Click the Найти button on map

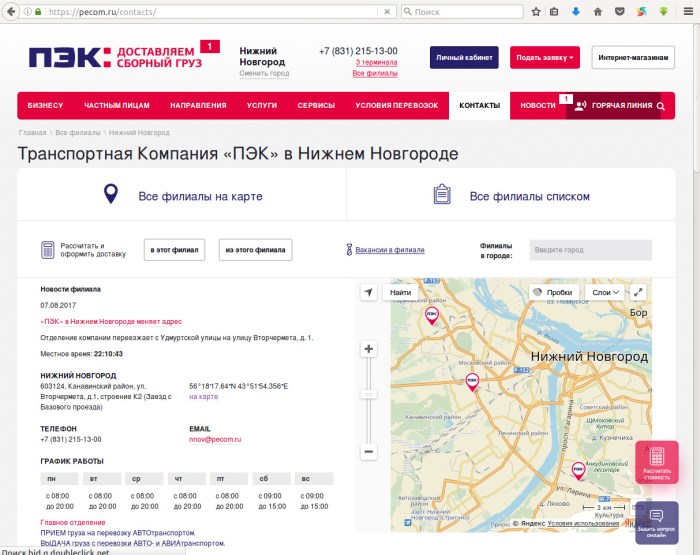400,292
